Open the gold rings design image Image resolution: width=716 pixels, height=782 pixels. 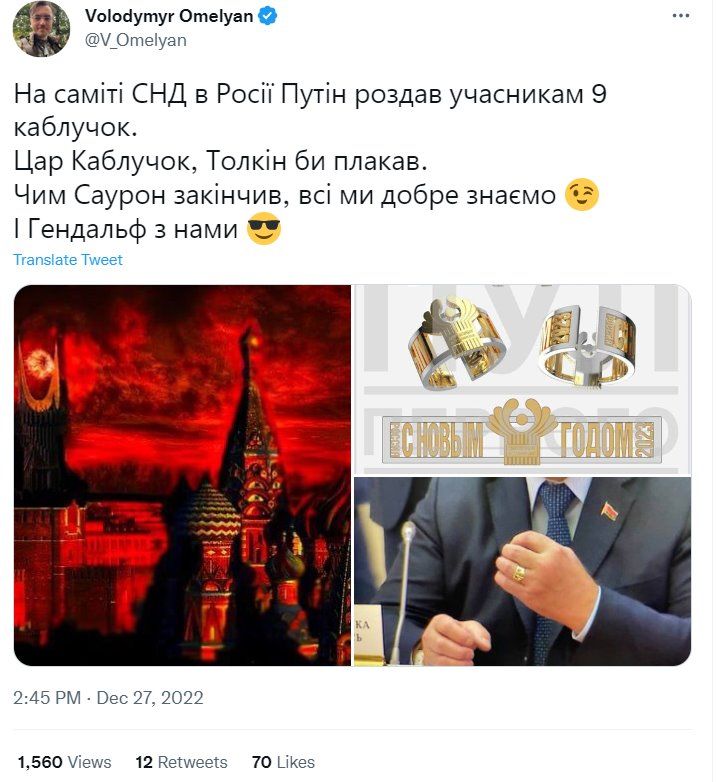click(523, 379)
